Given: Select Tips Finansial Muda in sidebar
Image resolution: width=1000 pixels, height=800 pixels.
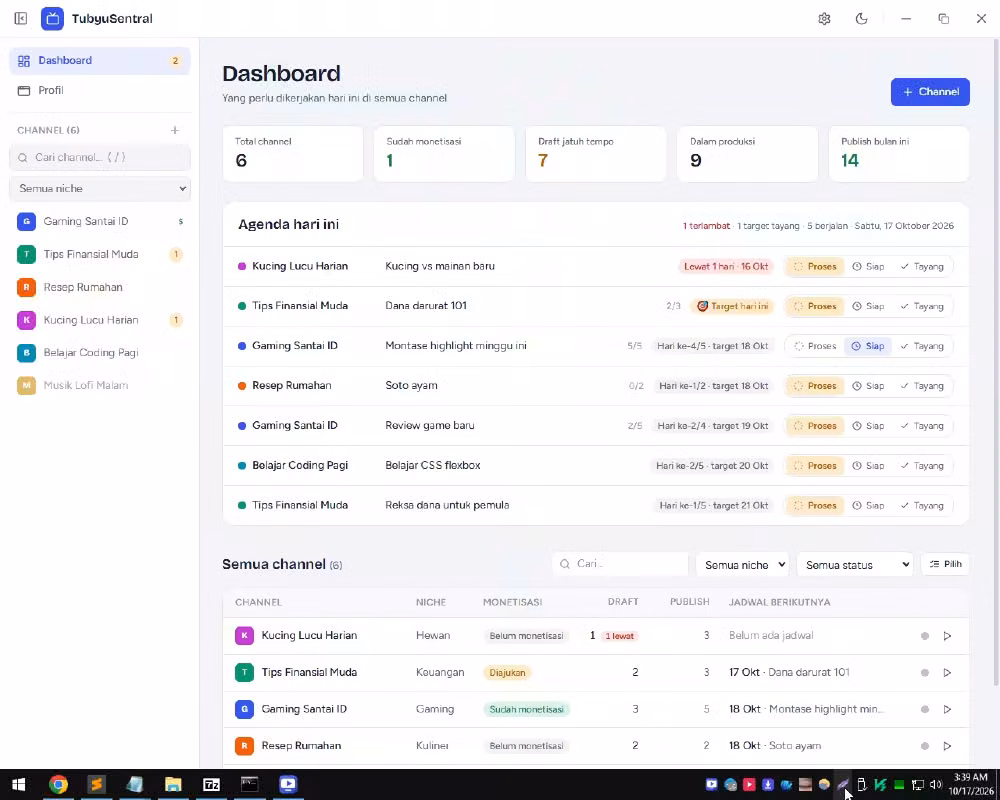Looking at the screenshot, I should 99,255.
